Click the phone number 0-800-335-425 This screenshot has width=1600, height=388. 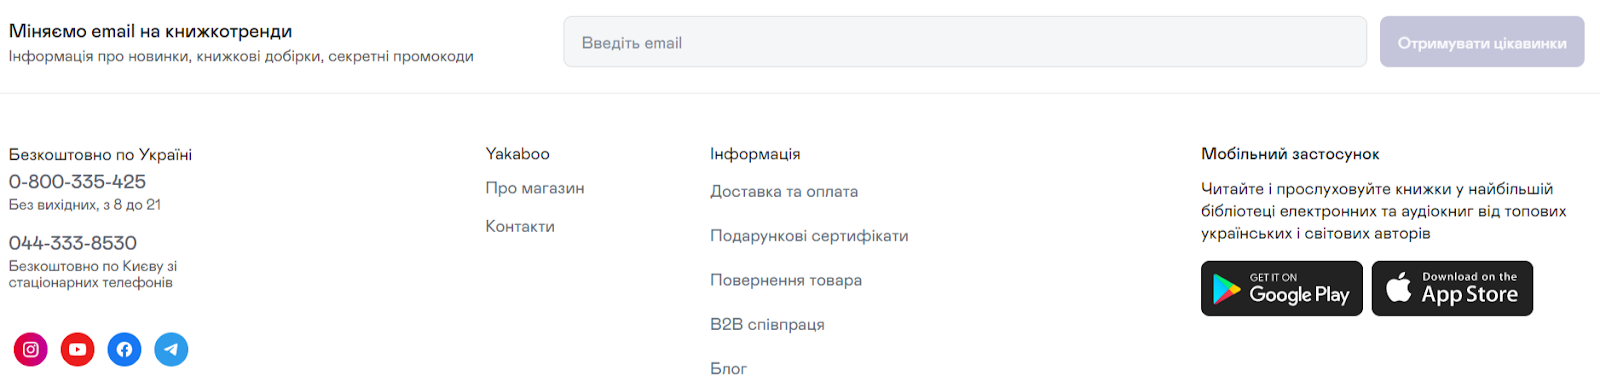pos(77,182)
